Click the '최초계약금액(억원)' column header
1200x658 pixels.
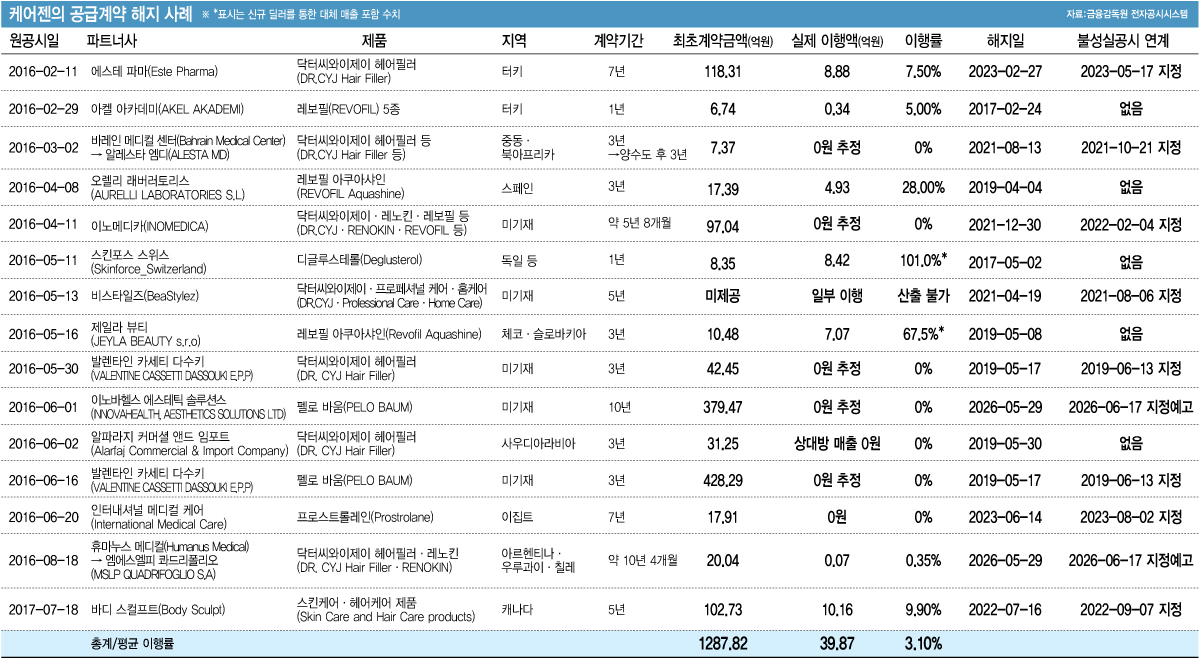coord(723,39)
